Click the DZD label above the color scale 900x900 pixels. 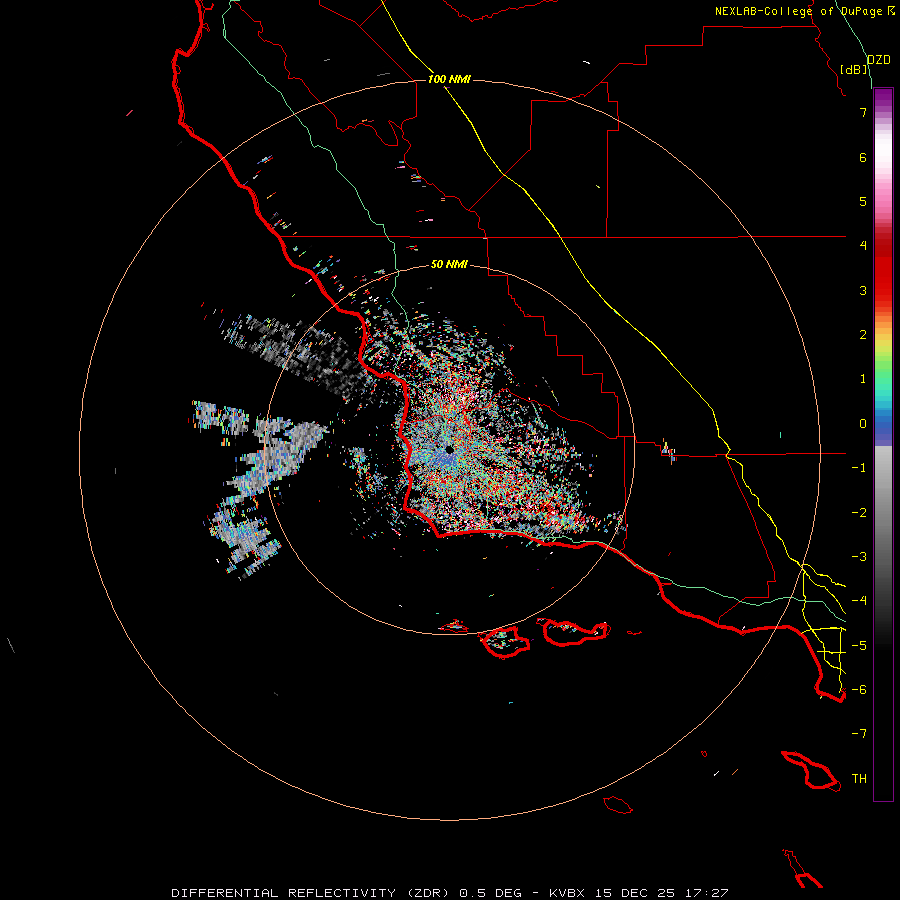coord(879,60)
